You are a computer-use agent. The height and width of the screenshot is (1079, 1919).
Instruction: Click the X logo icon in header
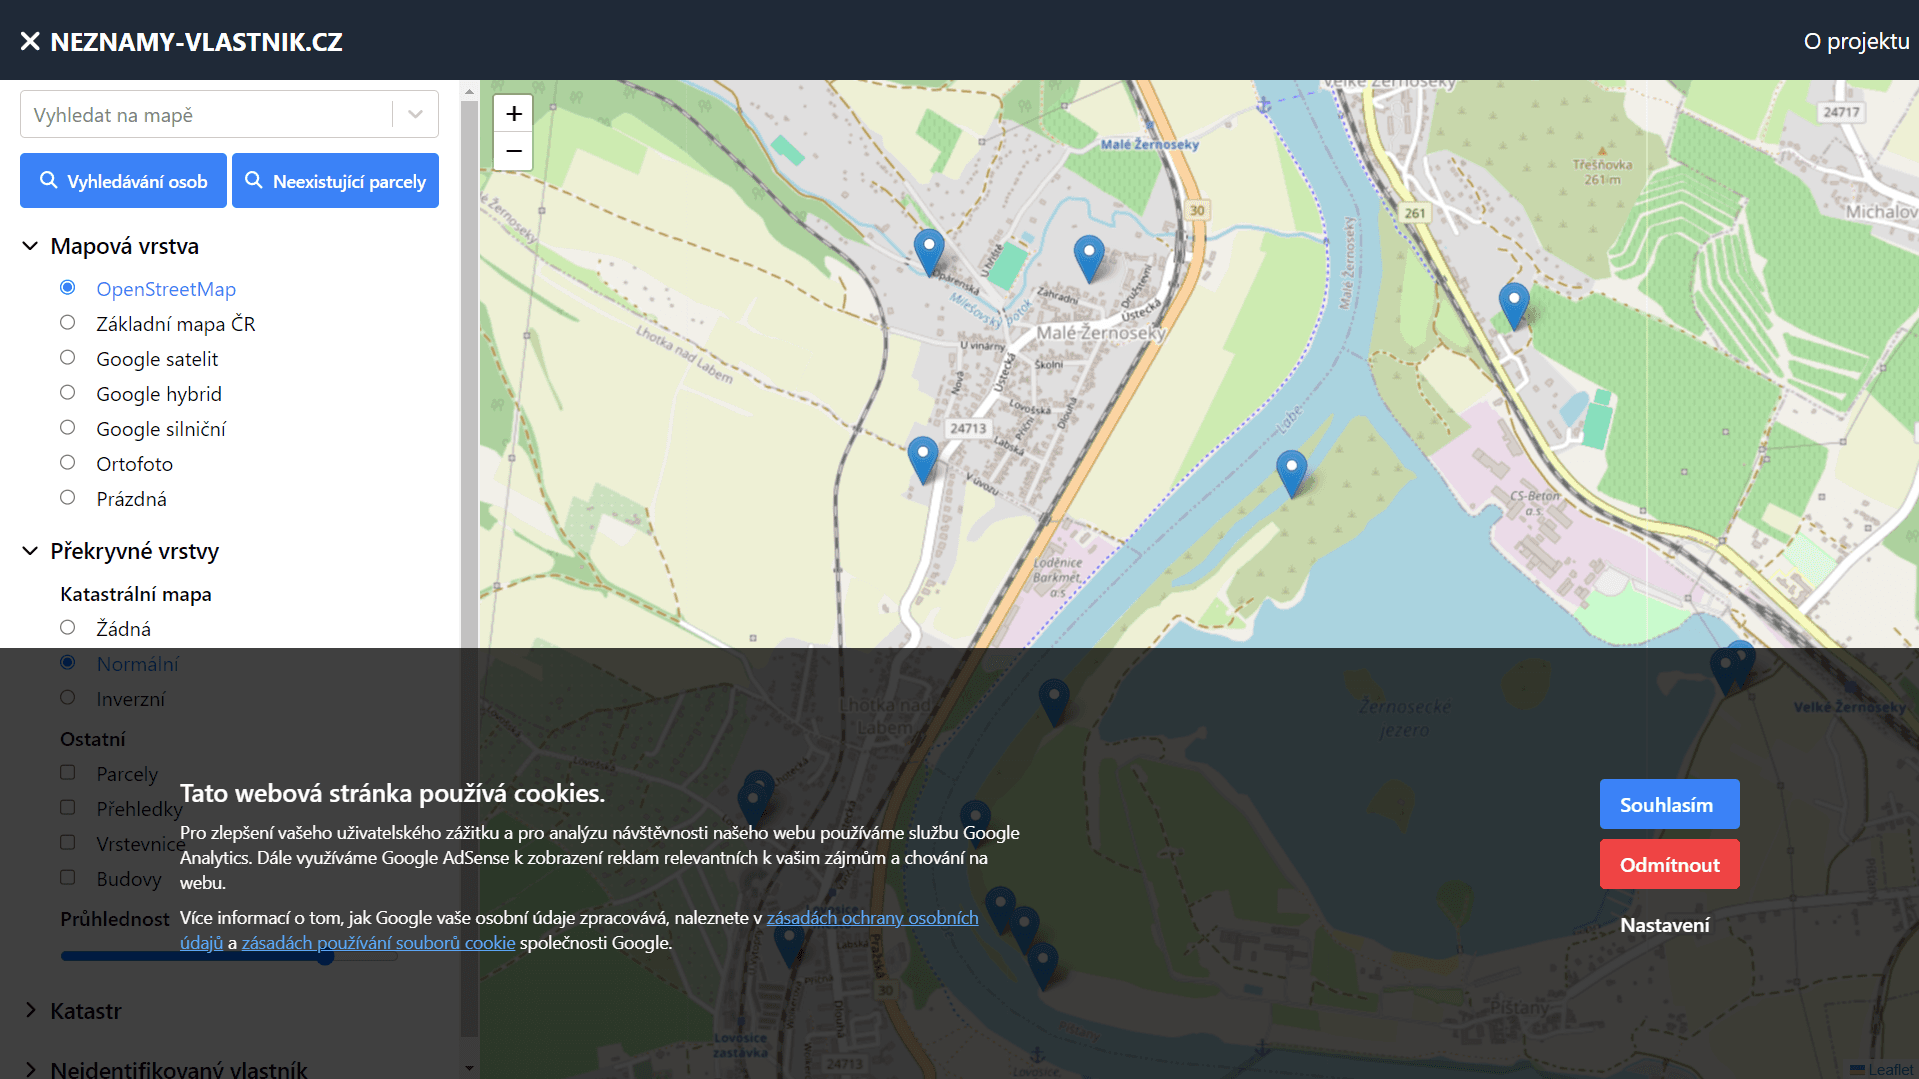(x=30, y=41)
